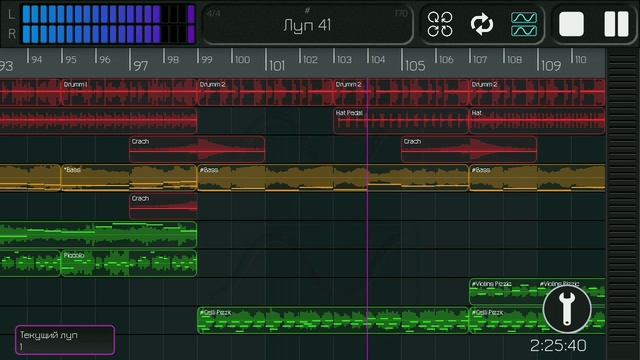Select the Hat Pedal clip

[401, 121]
